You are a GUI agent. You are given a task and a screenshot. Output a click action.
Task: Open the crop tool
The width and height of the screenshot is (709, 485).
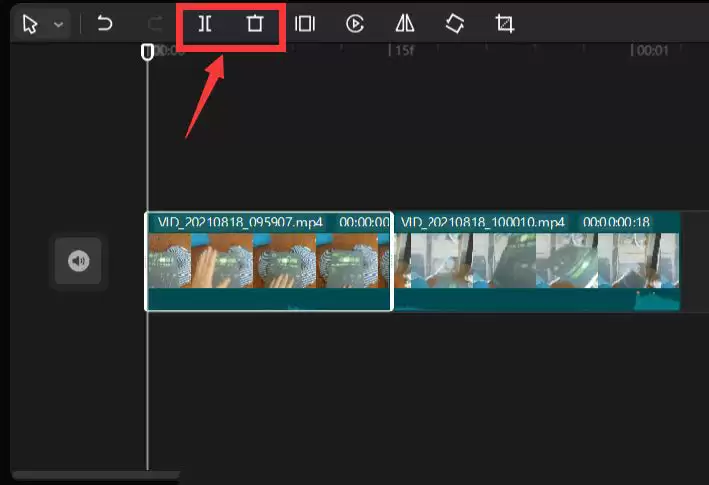[505, 24]
